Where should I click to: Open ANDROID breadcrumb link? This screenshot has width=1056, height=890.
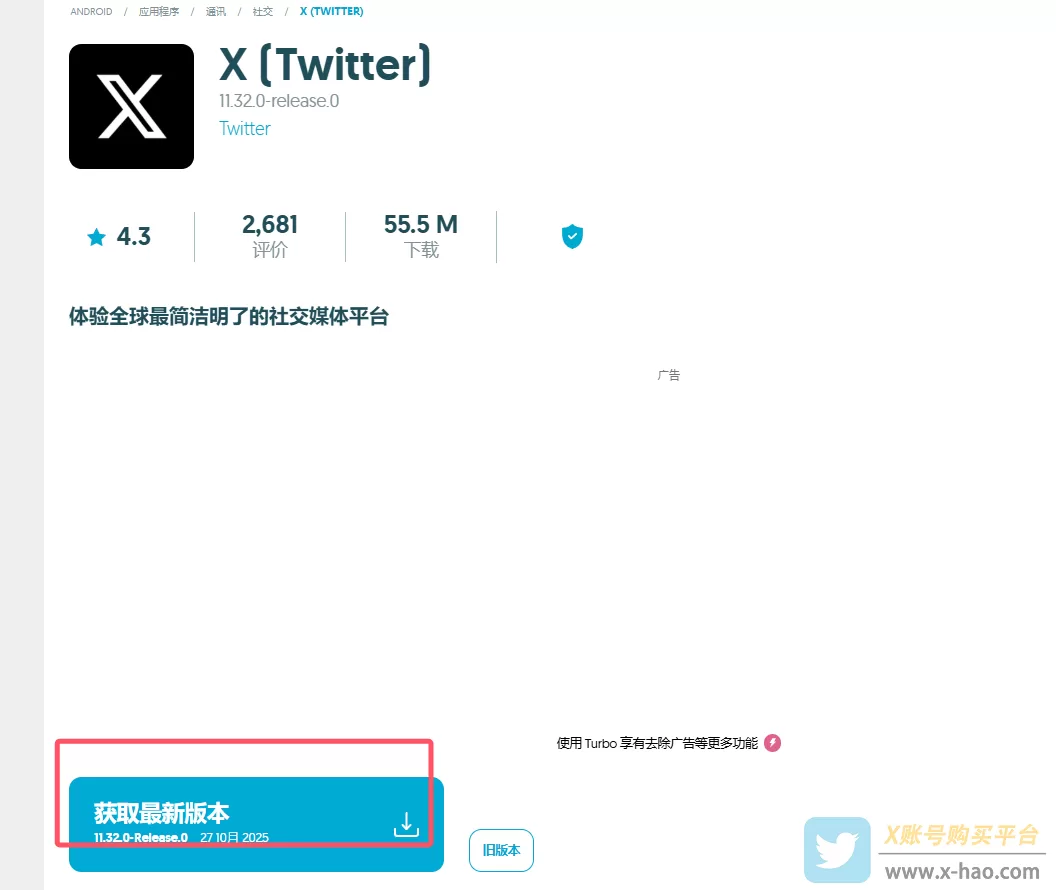point(91,11)
